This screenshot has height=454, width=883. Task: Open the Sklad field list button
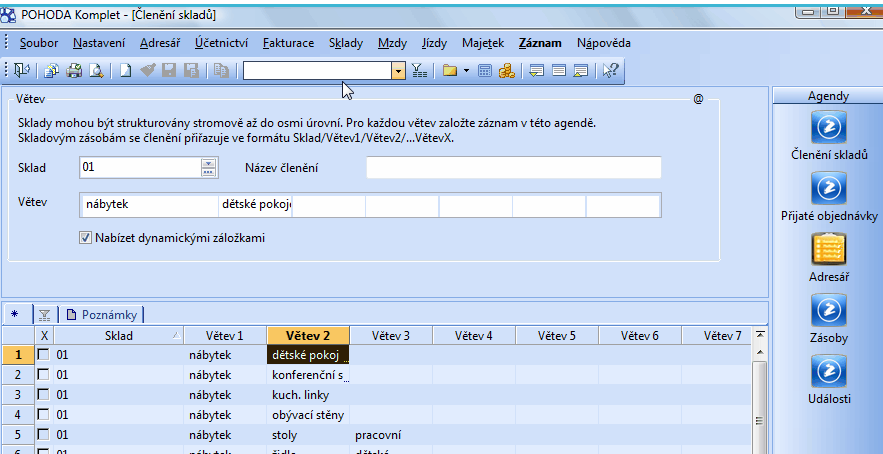pyautogui.click(x=209, y=168)
